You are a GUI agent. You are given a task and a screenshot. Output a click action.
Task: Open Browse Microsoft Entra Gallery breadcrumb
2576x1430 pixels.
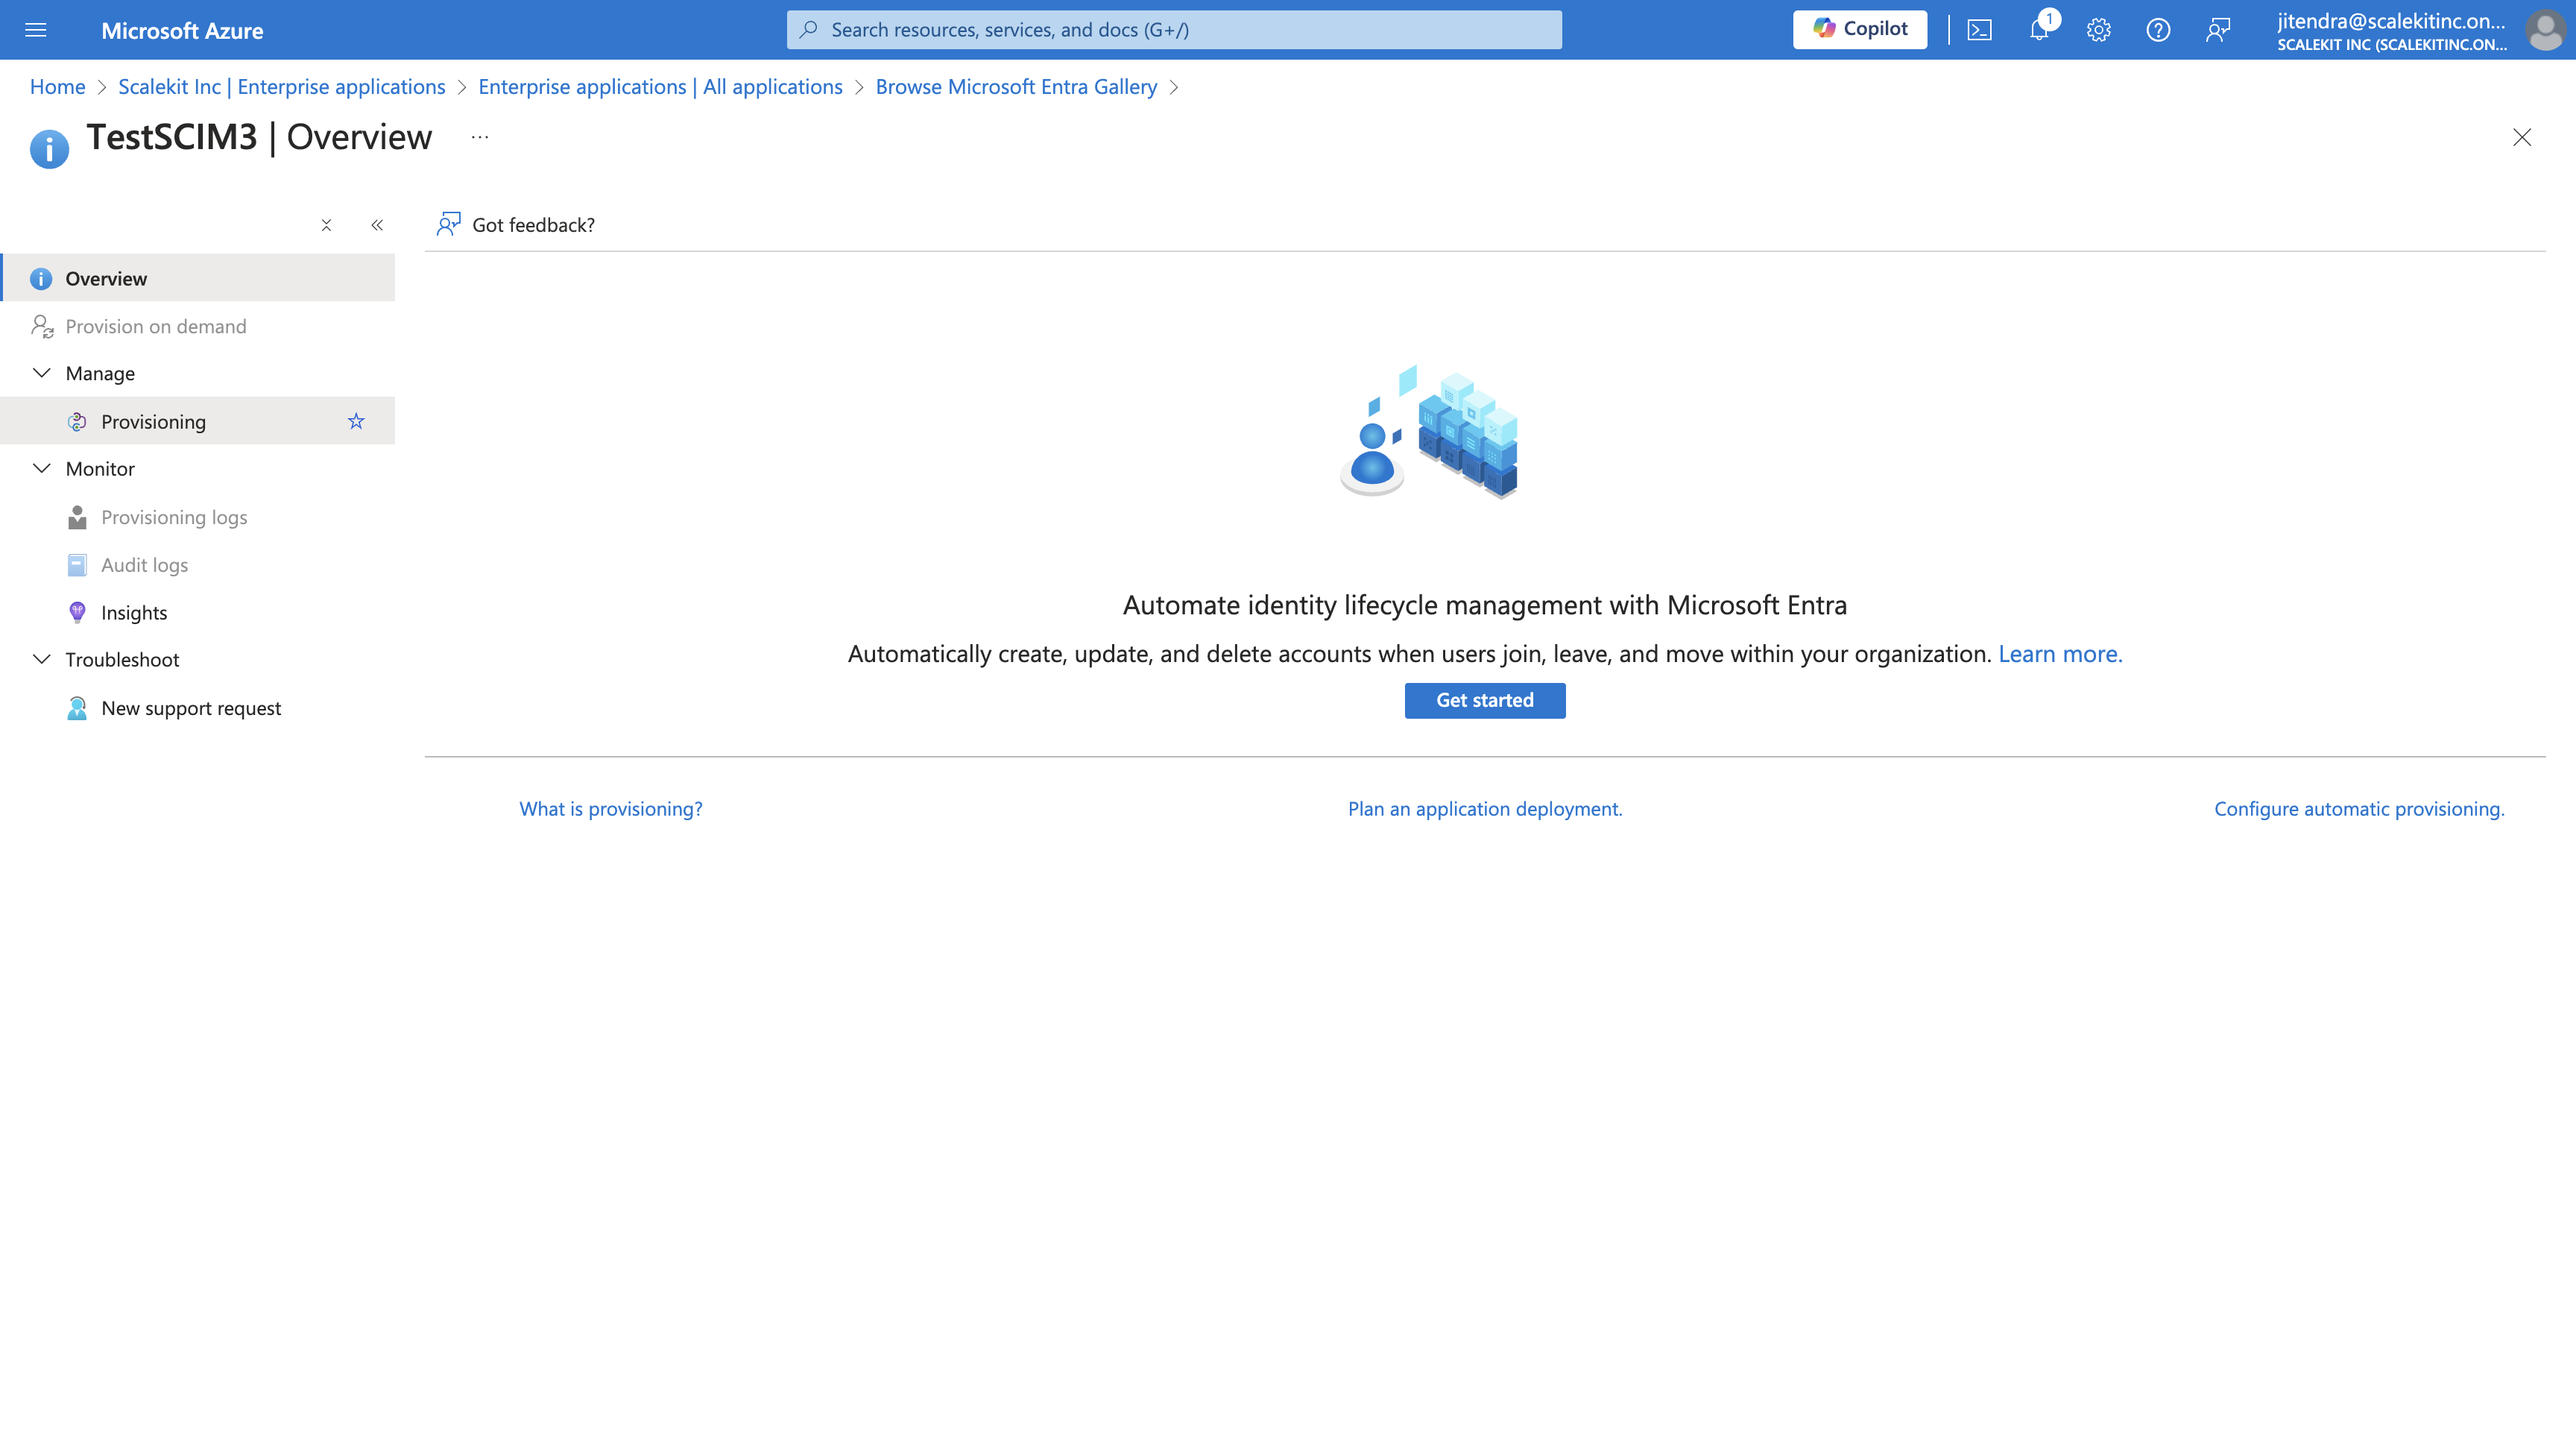pos(1016,87)
